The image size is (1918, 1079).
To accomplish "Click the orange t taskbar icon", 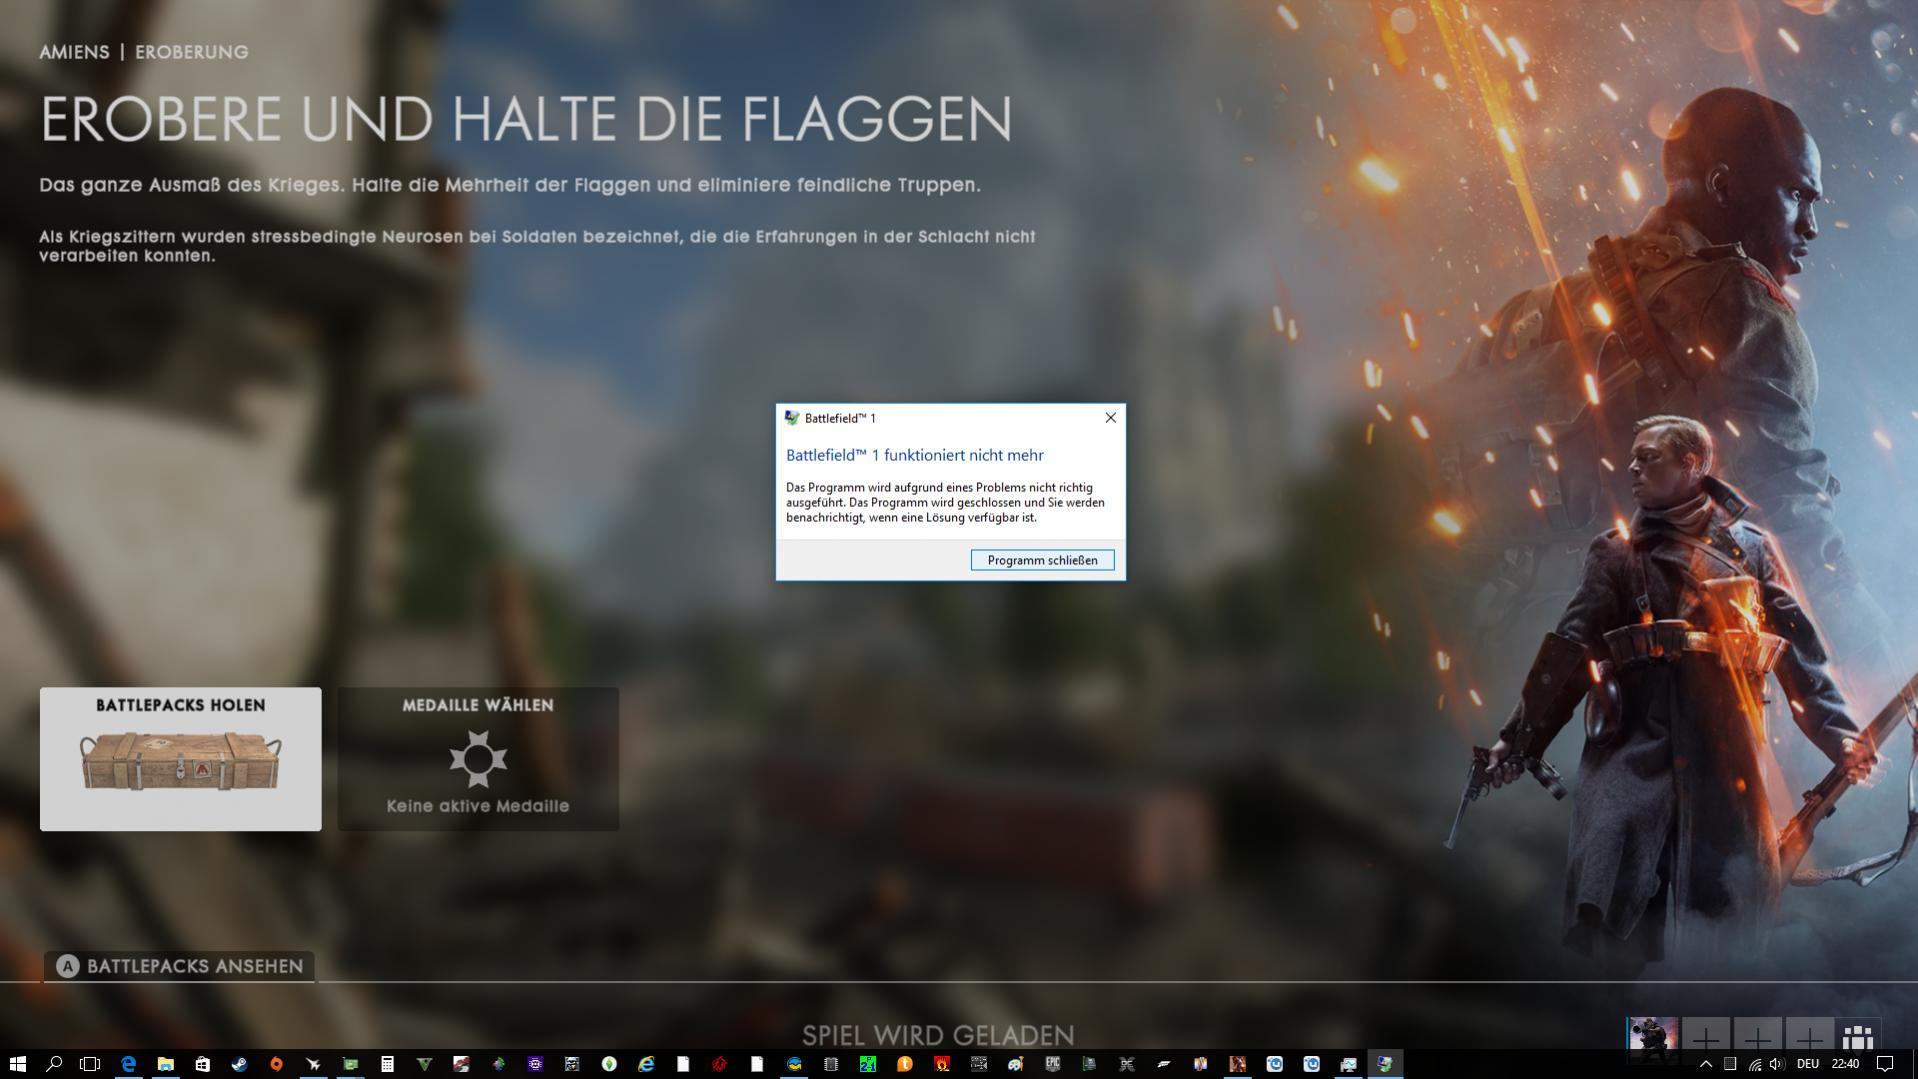I will (x=904, y=1064).
